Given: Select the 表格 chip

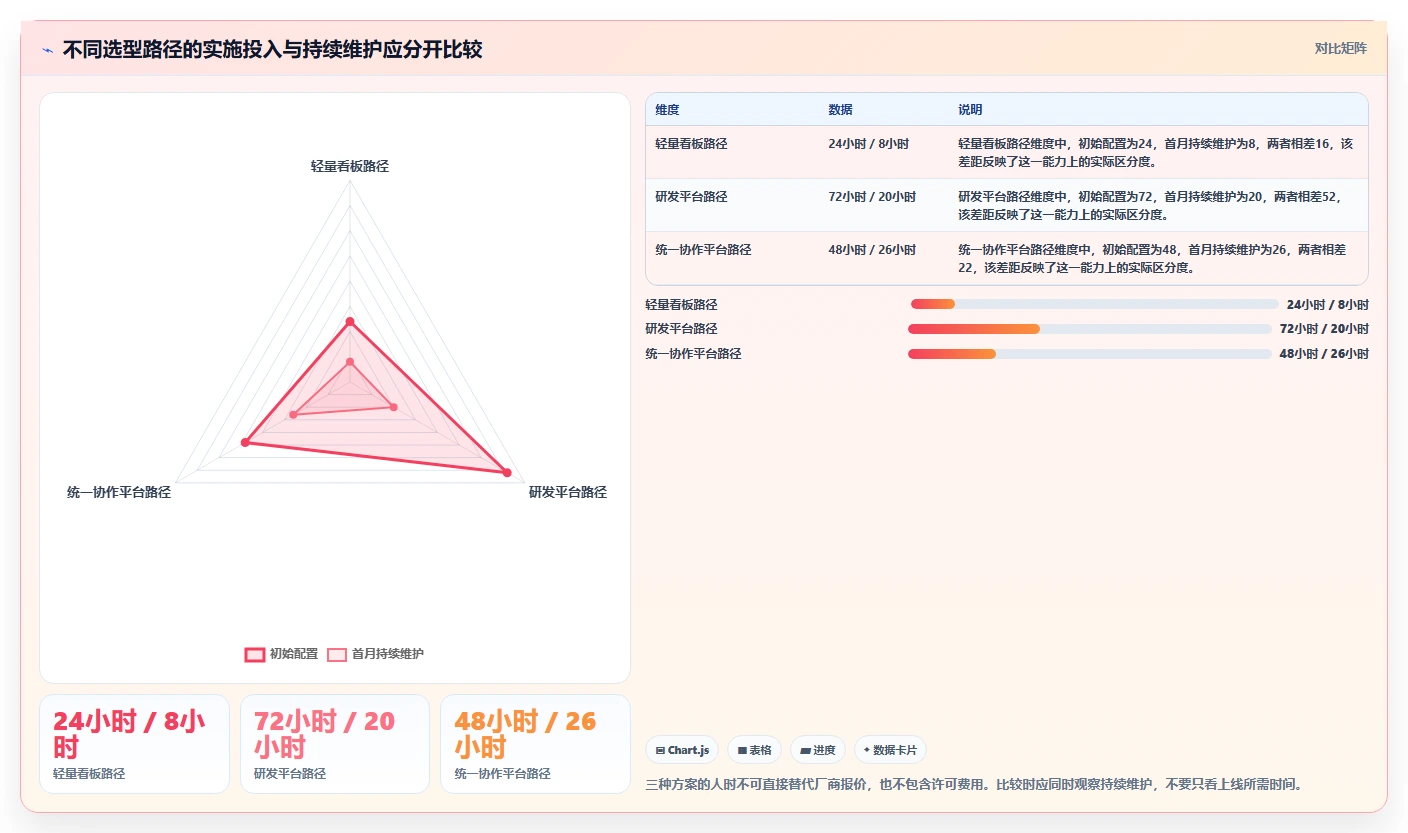Looking at the screenshot, I should click(x=754, y=750).
